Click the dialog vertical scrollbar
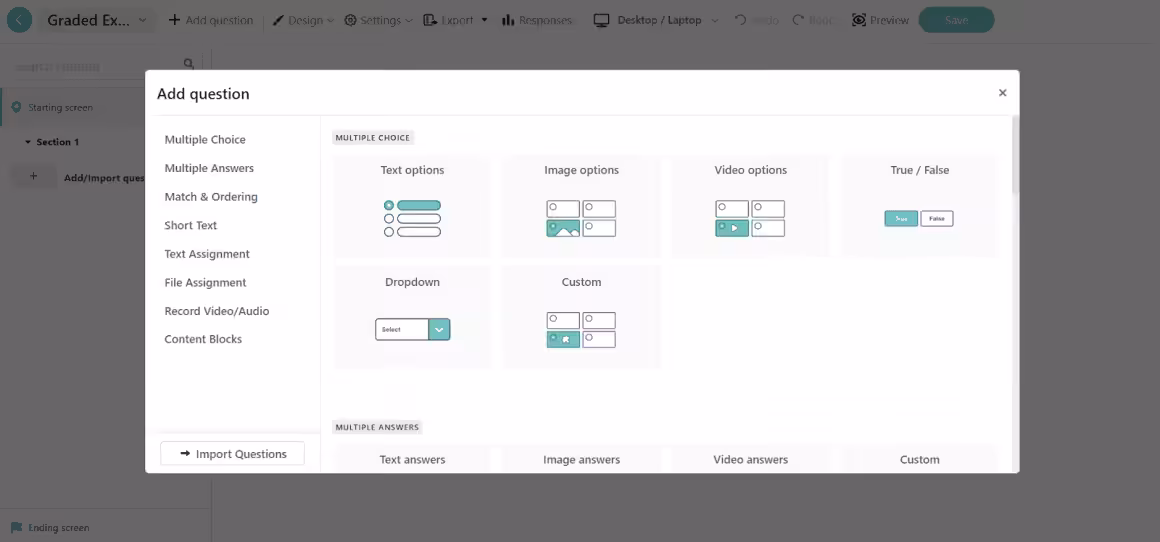1160x542 pixels. pyautogui.click(x=1015, y=155)
